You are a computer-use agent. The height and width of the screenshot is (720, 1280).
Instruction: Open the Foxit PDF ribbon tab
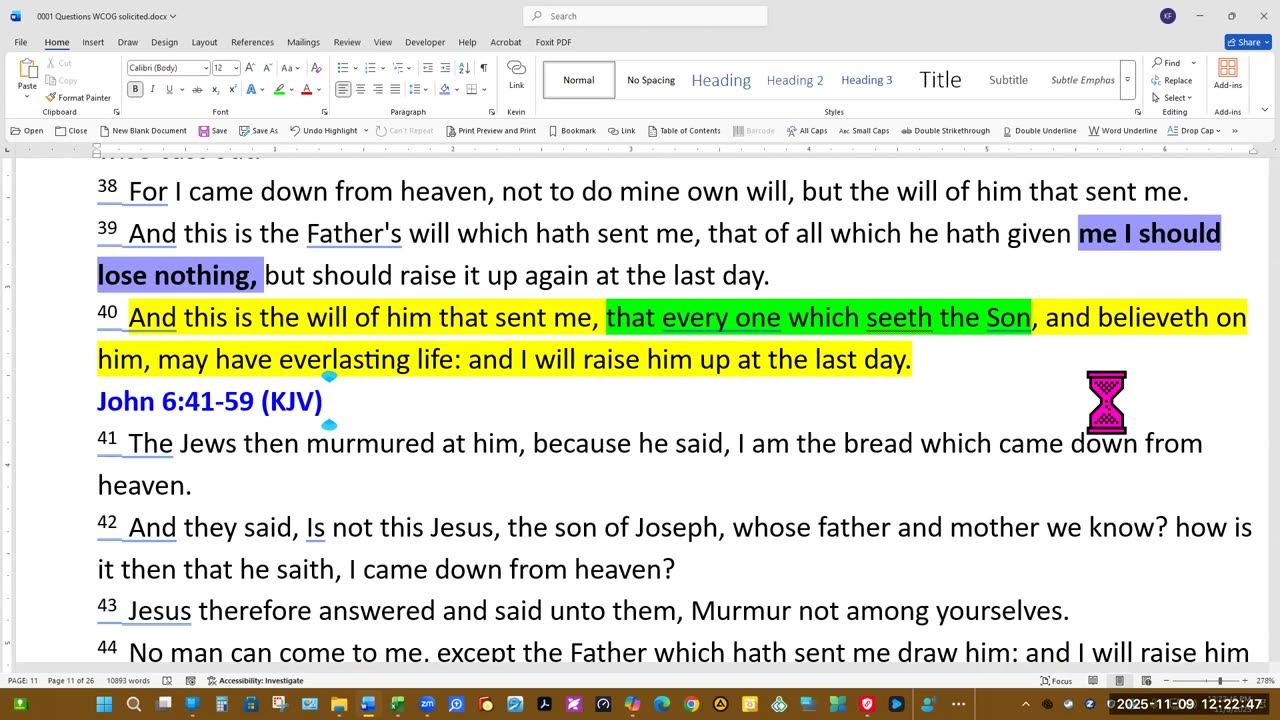click(553, 42)
